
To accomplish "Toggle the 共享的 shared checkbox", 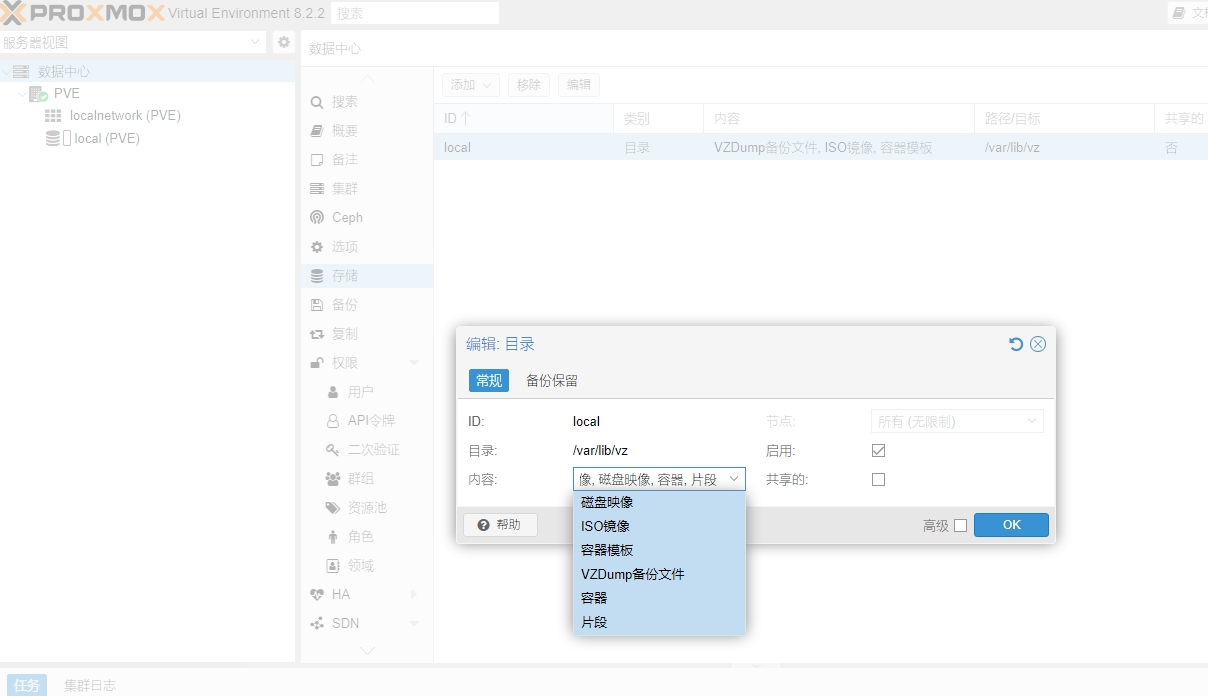I will [878, 479].
